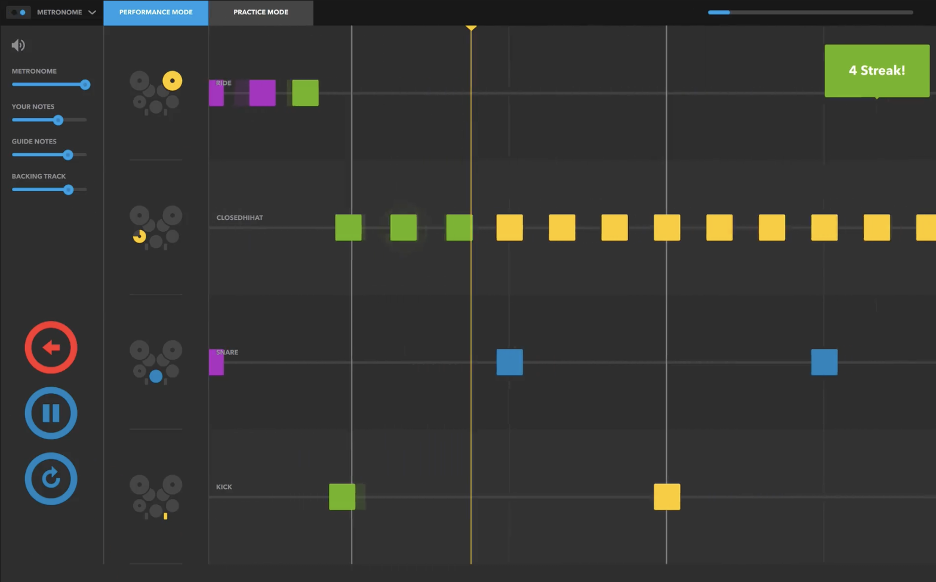
Task: Toggle the metronome on/off switch
Action: coord(18,13)
